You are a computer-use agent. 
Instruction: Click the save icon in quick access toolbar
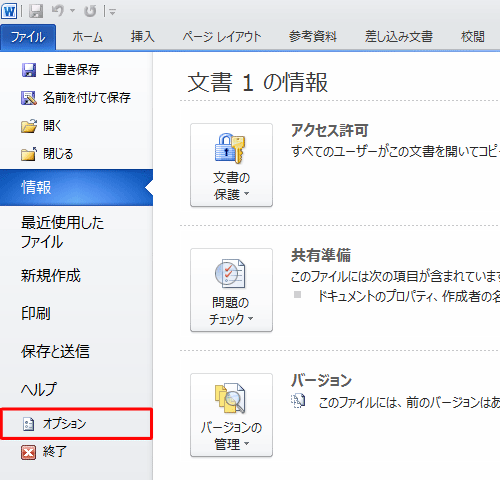pyautogui.click(x=35, y=11)
